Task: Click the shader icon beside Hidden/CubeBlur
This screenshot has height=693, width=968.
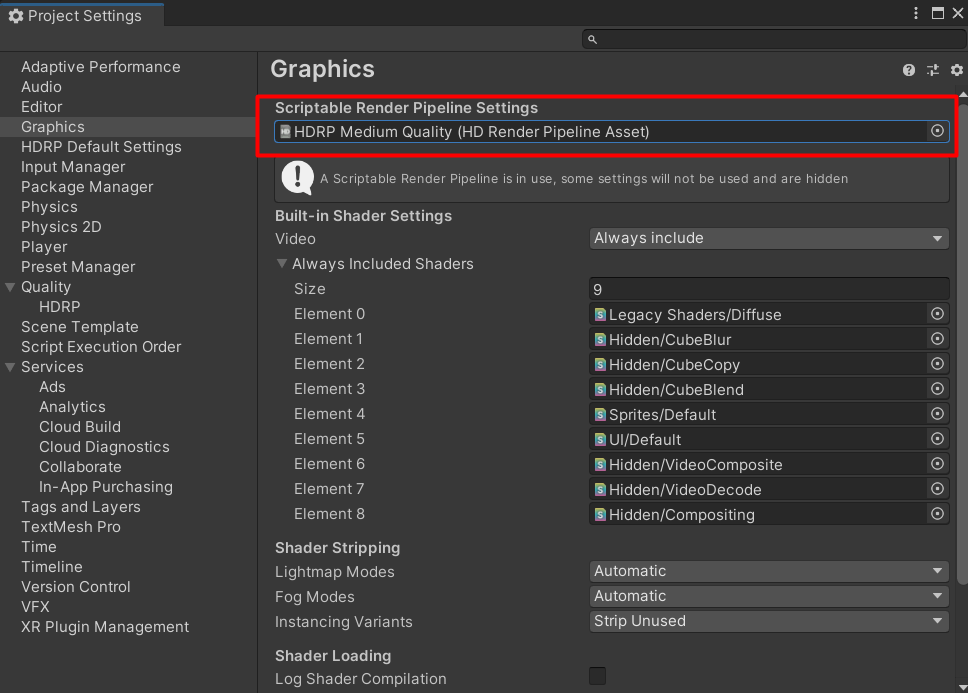Action: click(600, 339)
